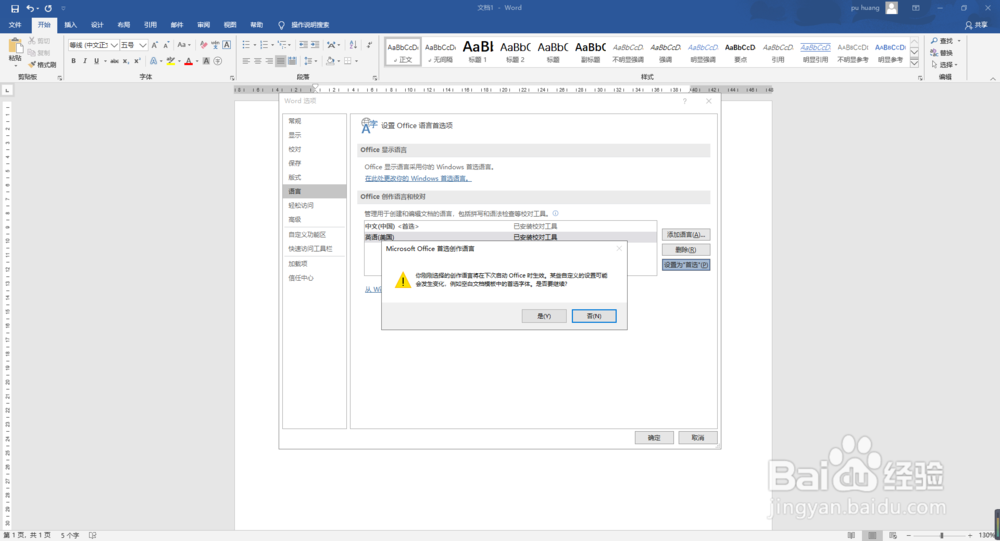Select 自定义功能区 in Word Options sidebar
The image size is (1000, 541).
tap(314, 235)
